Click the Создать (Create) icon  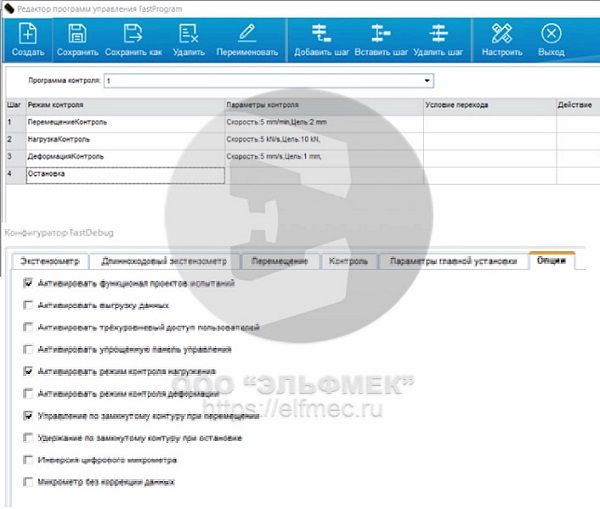[x=28, y=33]
